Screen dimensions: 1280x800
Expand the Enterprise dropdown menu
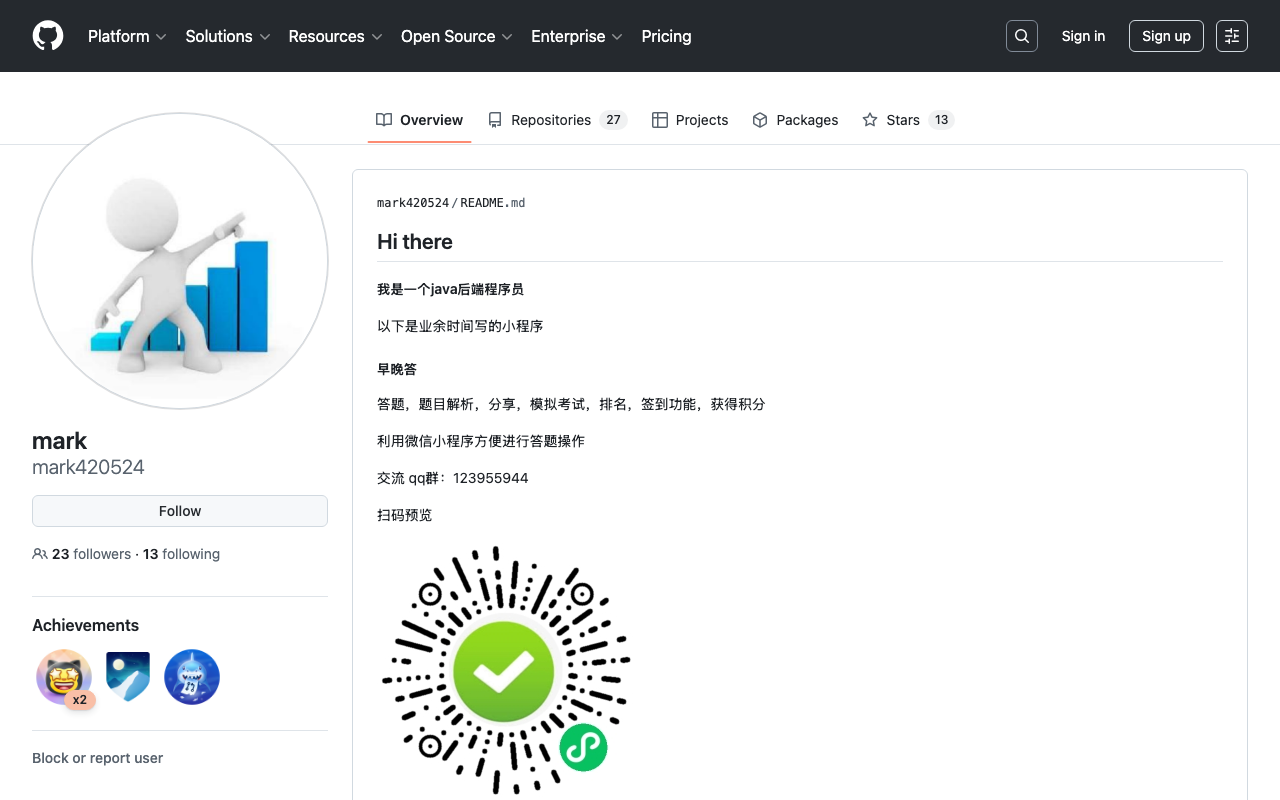[577, 36]
